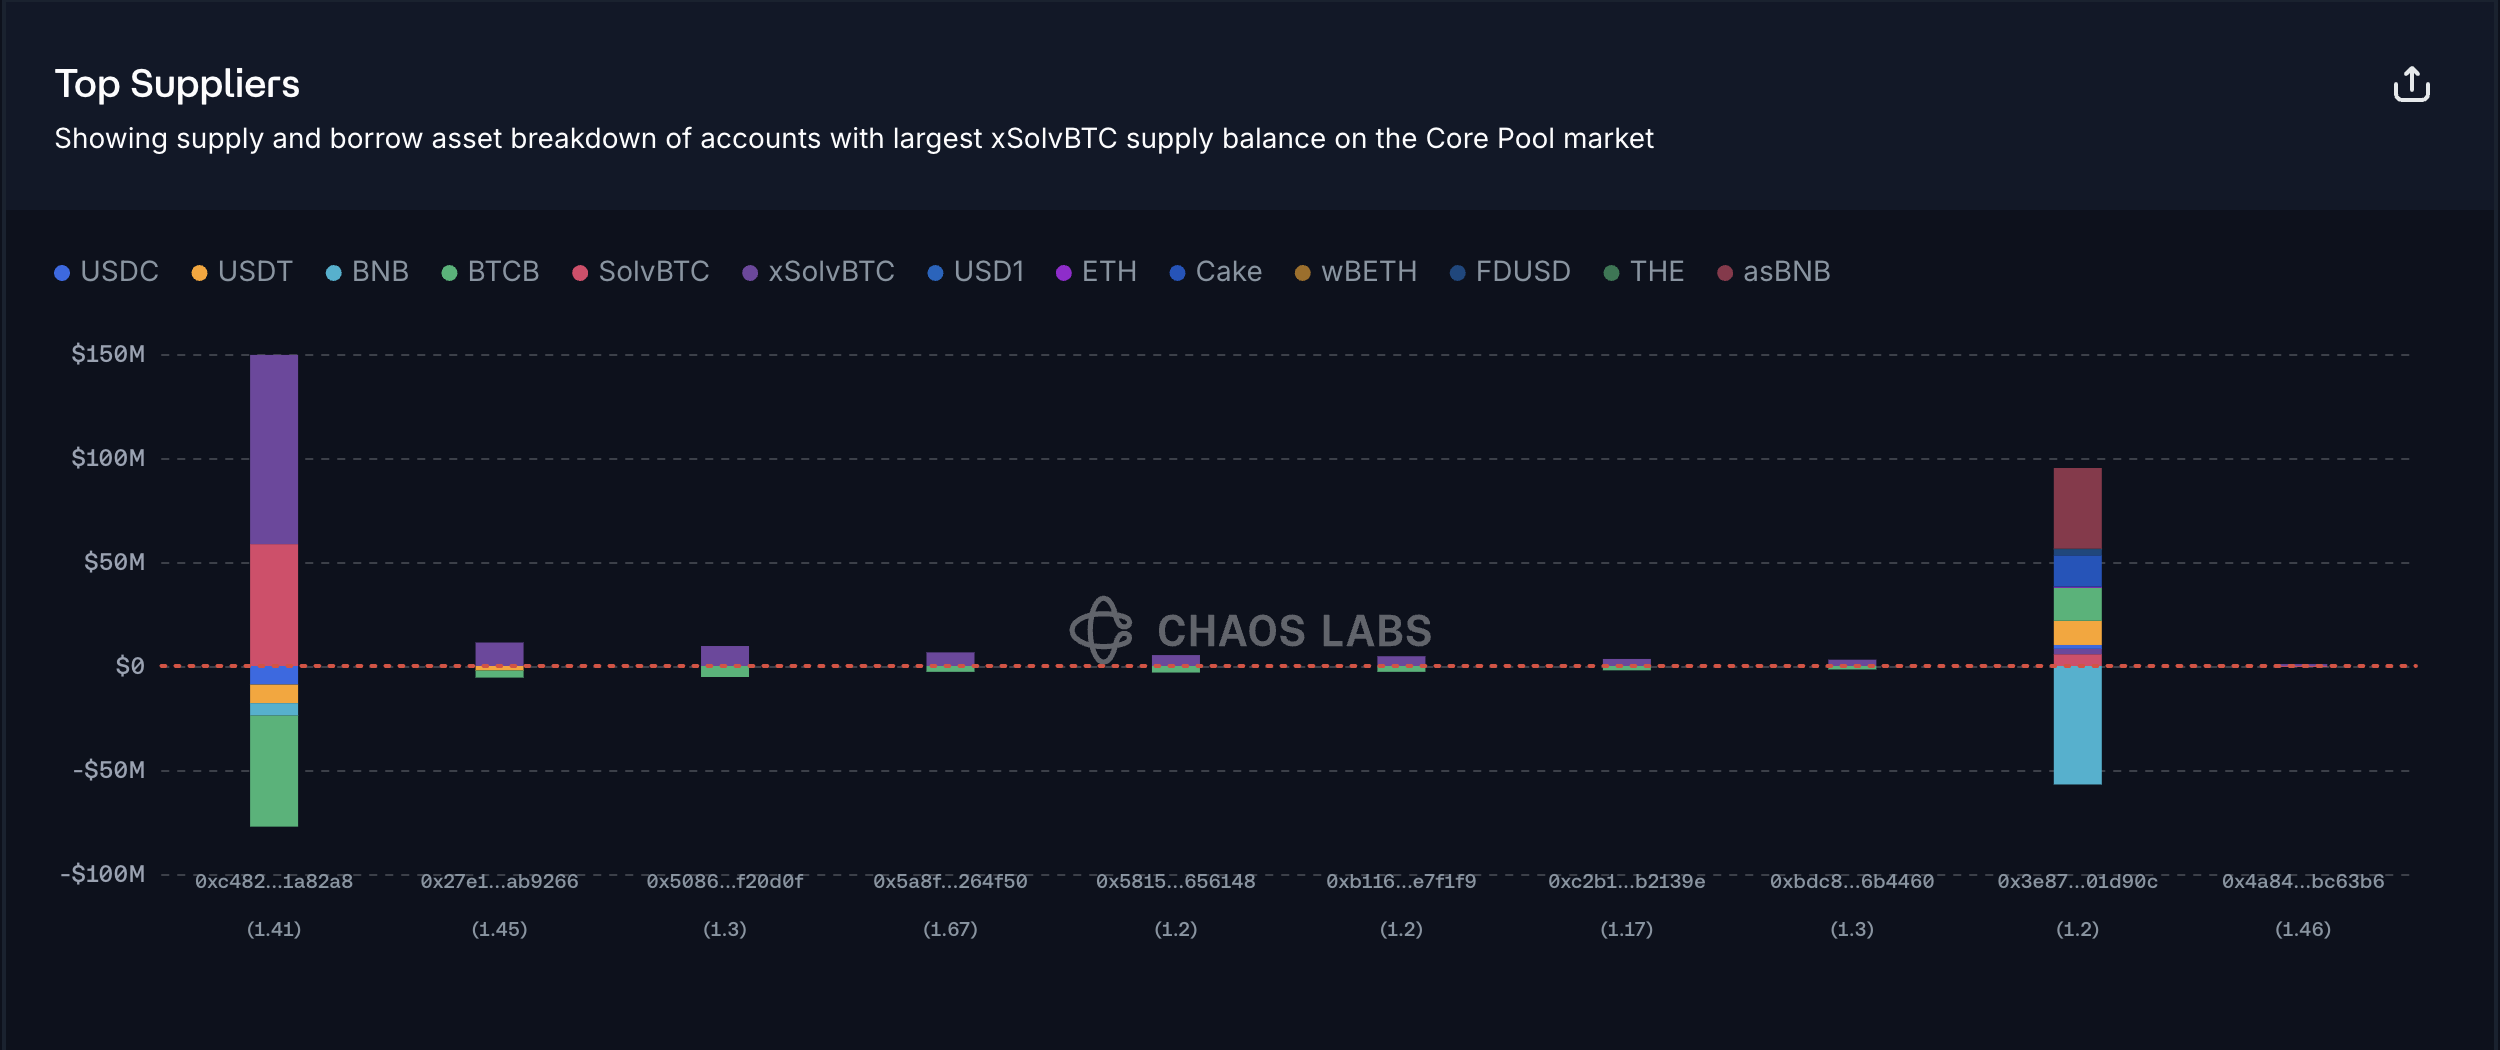Viewport: 2500px width, 1050px height.
Task: Click account label 0xc482...1a82a8
Action: (274, 881)
